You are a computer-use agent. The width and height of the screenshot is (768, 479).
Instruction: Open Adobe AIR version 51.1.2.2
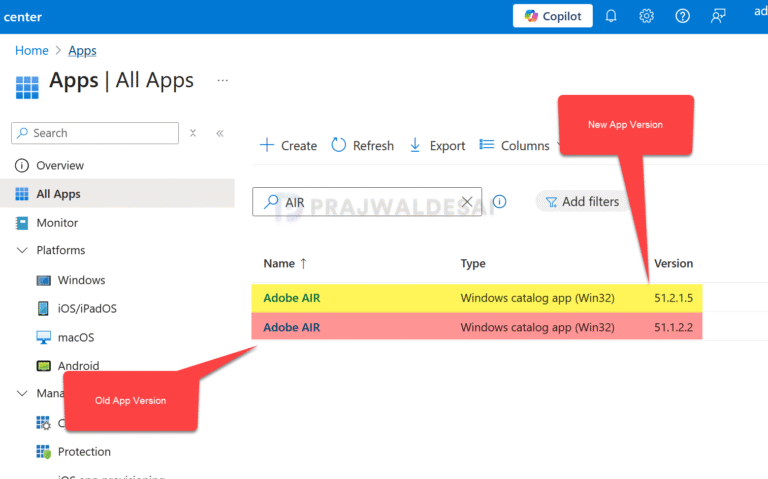coord(292,327)
